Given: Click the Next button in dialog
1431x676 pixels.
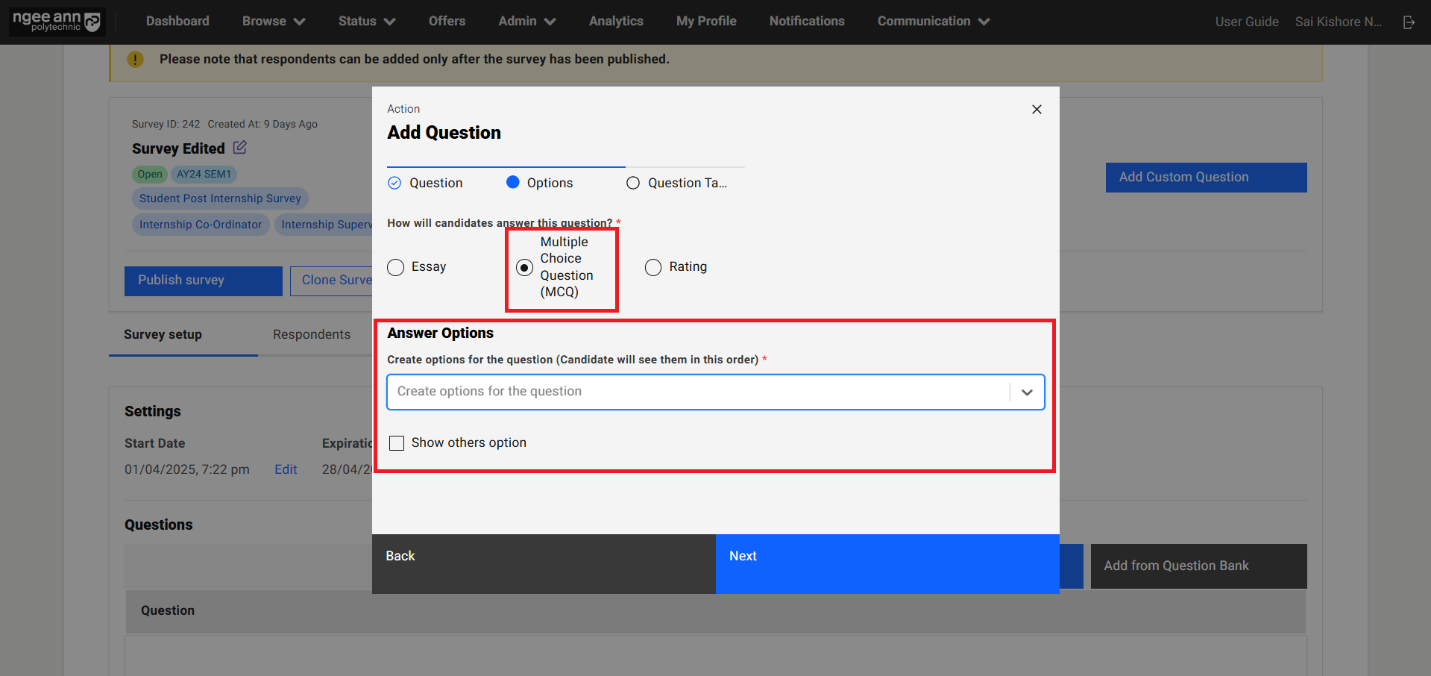Looking at the screenshot, I should (887, 556).
